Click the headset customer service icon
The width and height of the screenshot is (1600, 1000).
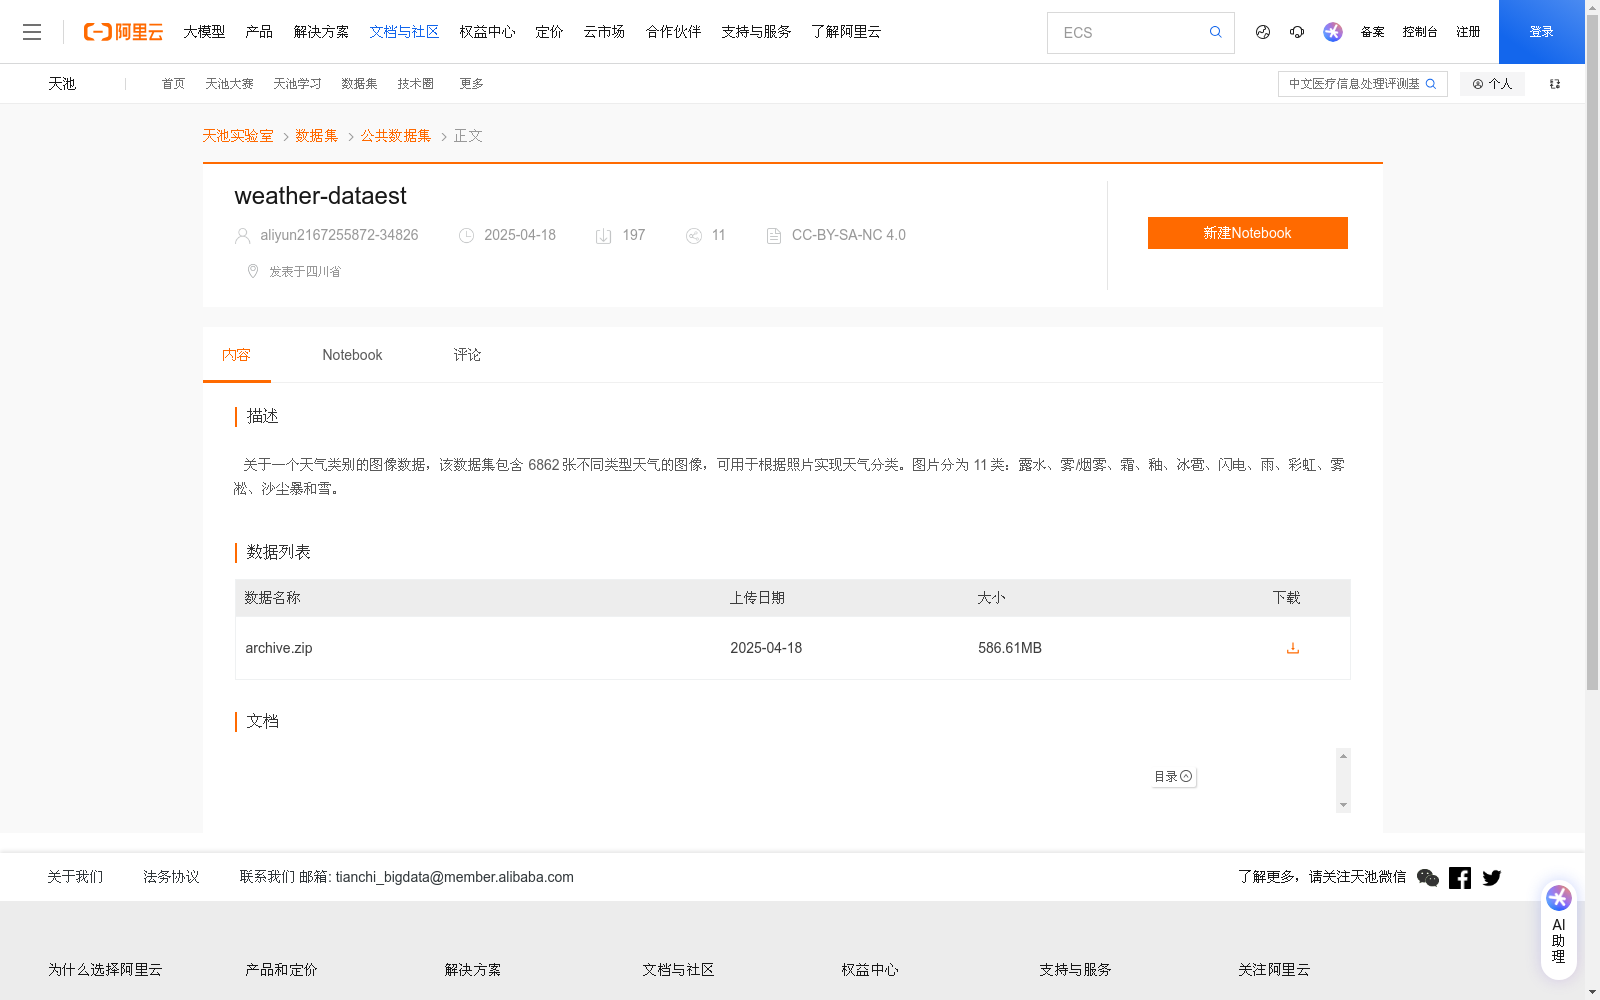[x=1297, y=32]
